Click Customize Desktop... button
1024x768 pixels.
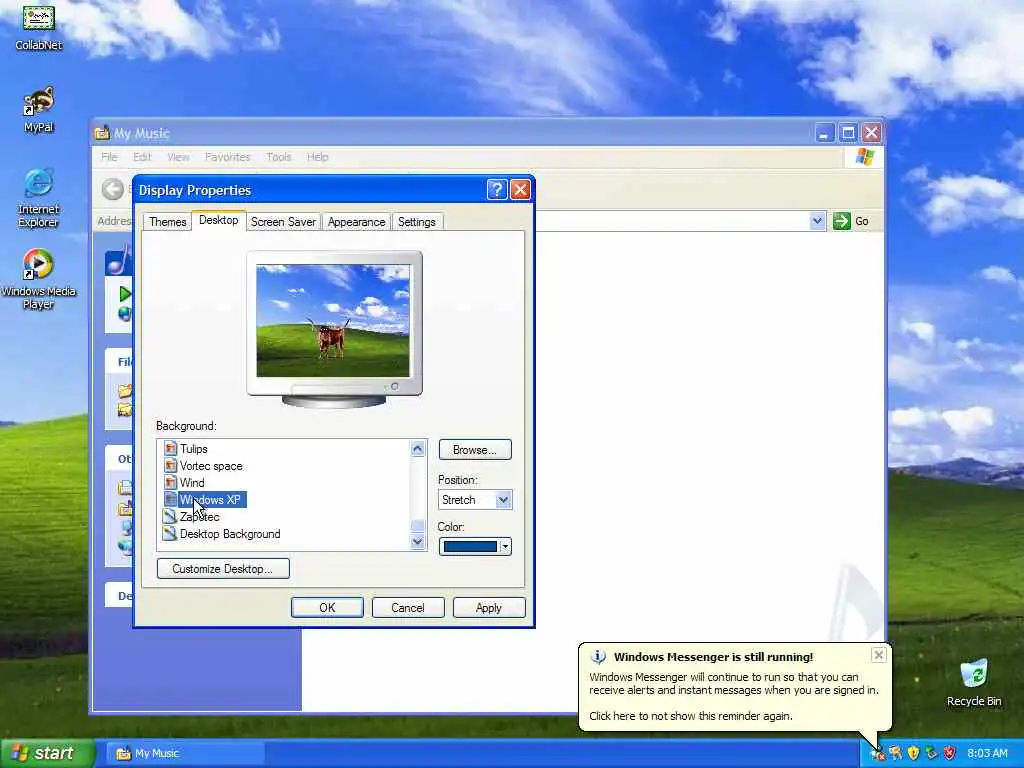pos(223,568)
